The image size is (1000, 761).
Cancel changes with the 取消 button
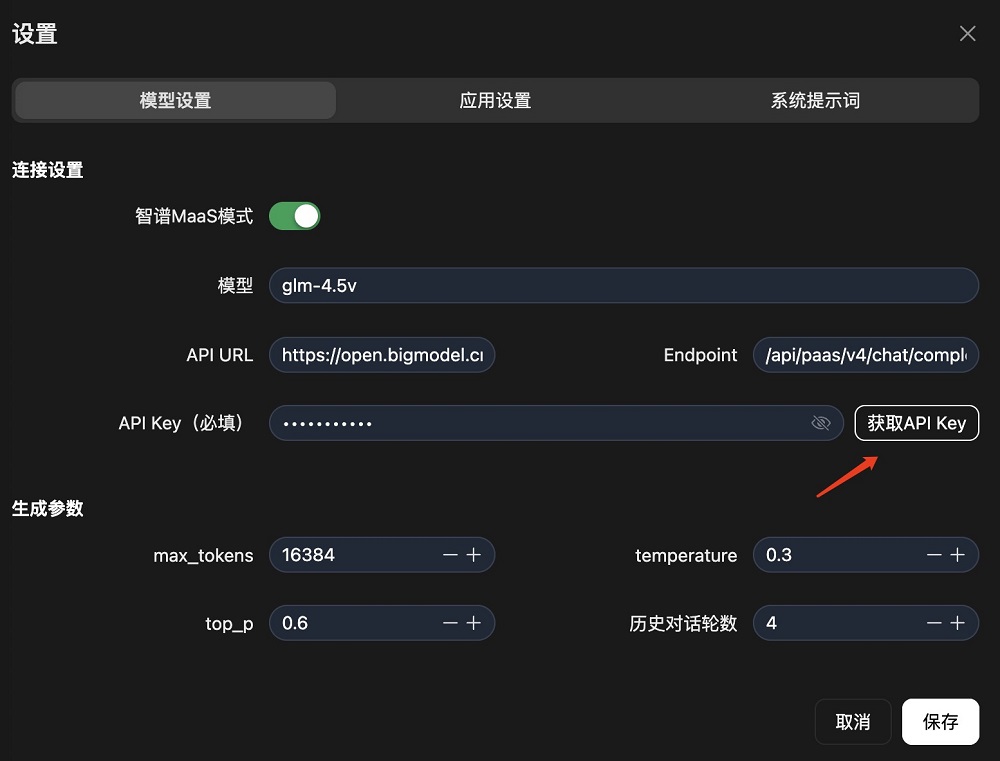[x=852, y=722]
